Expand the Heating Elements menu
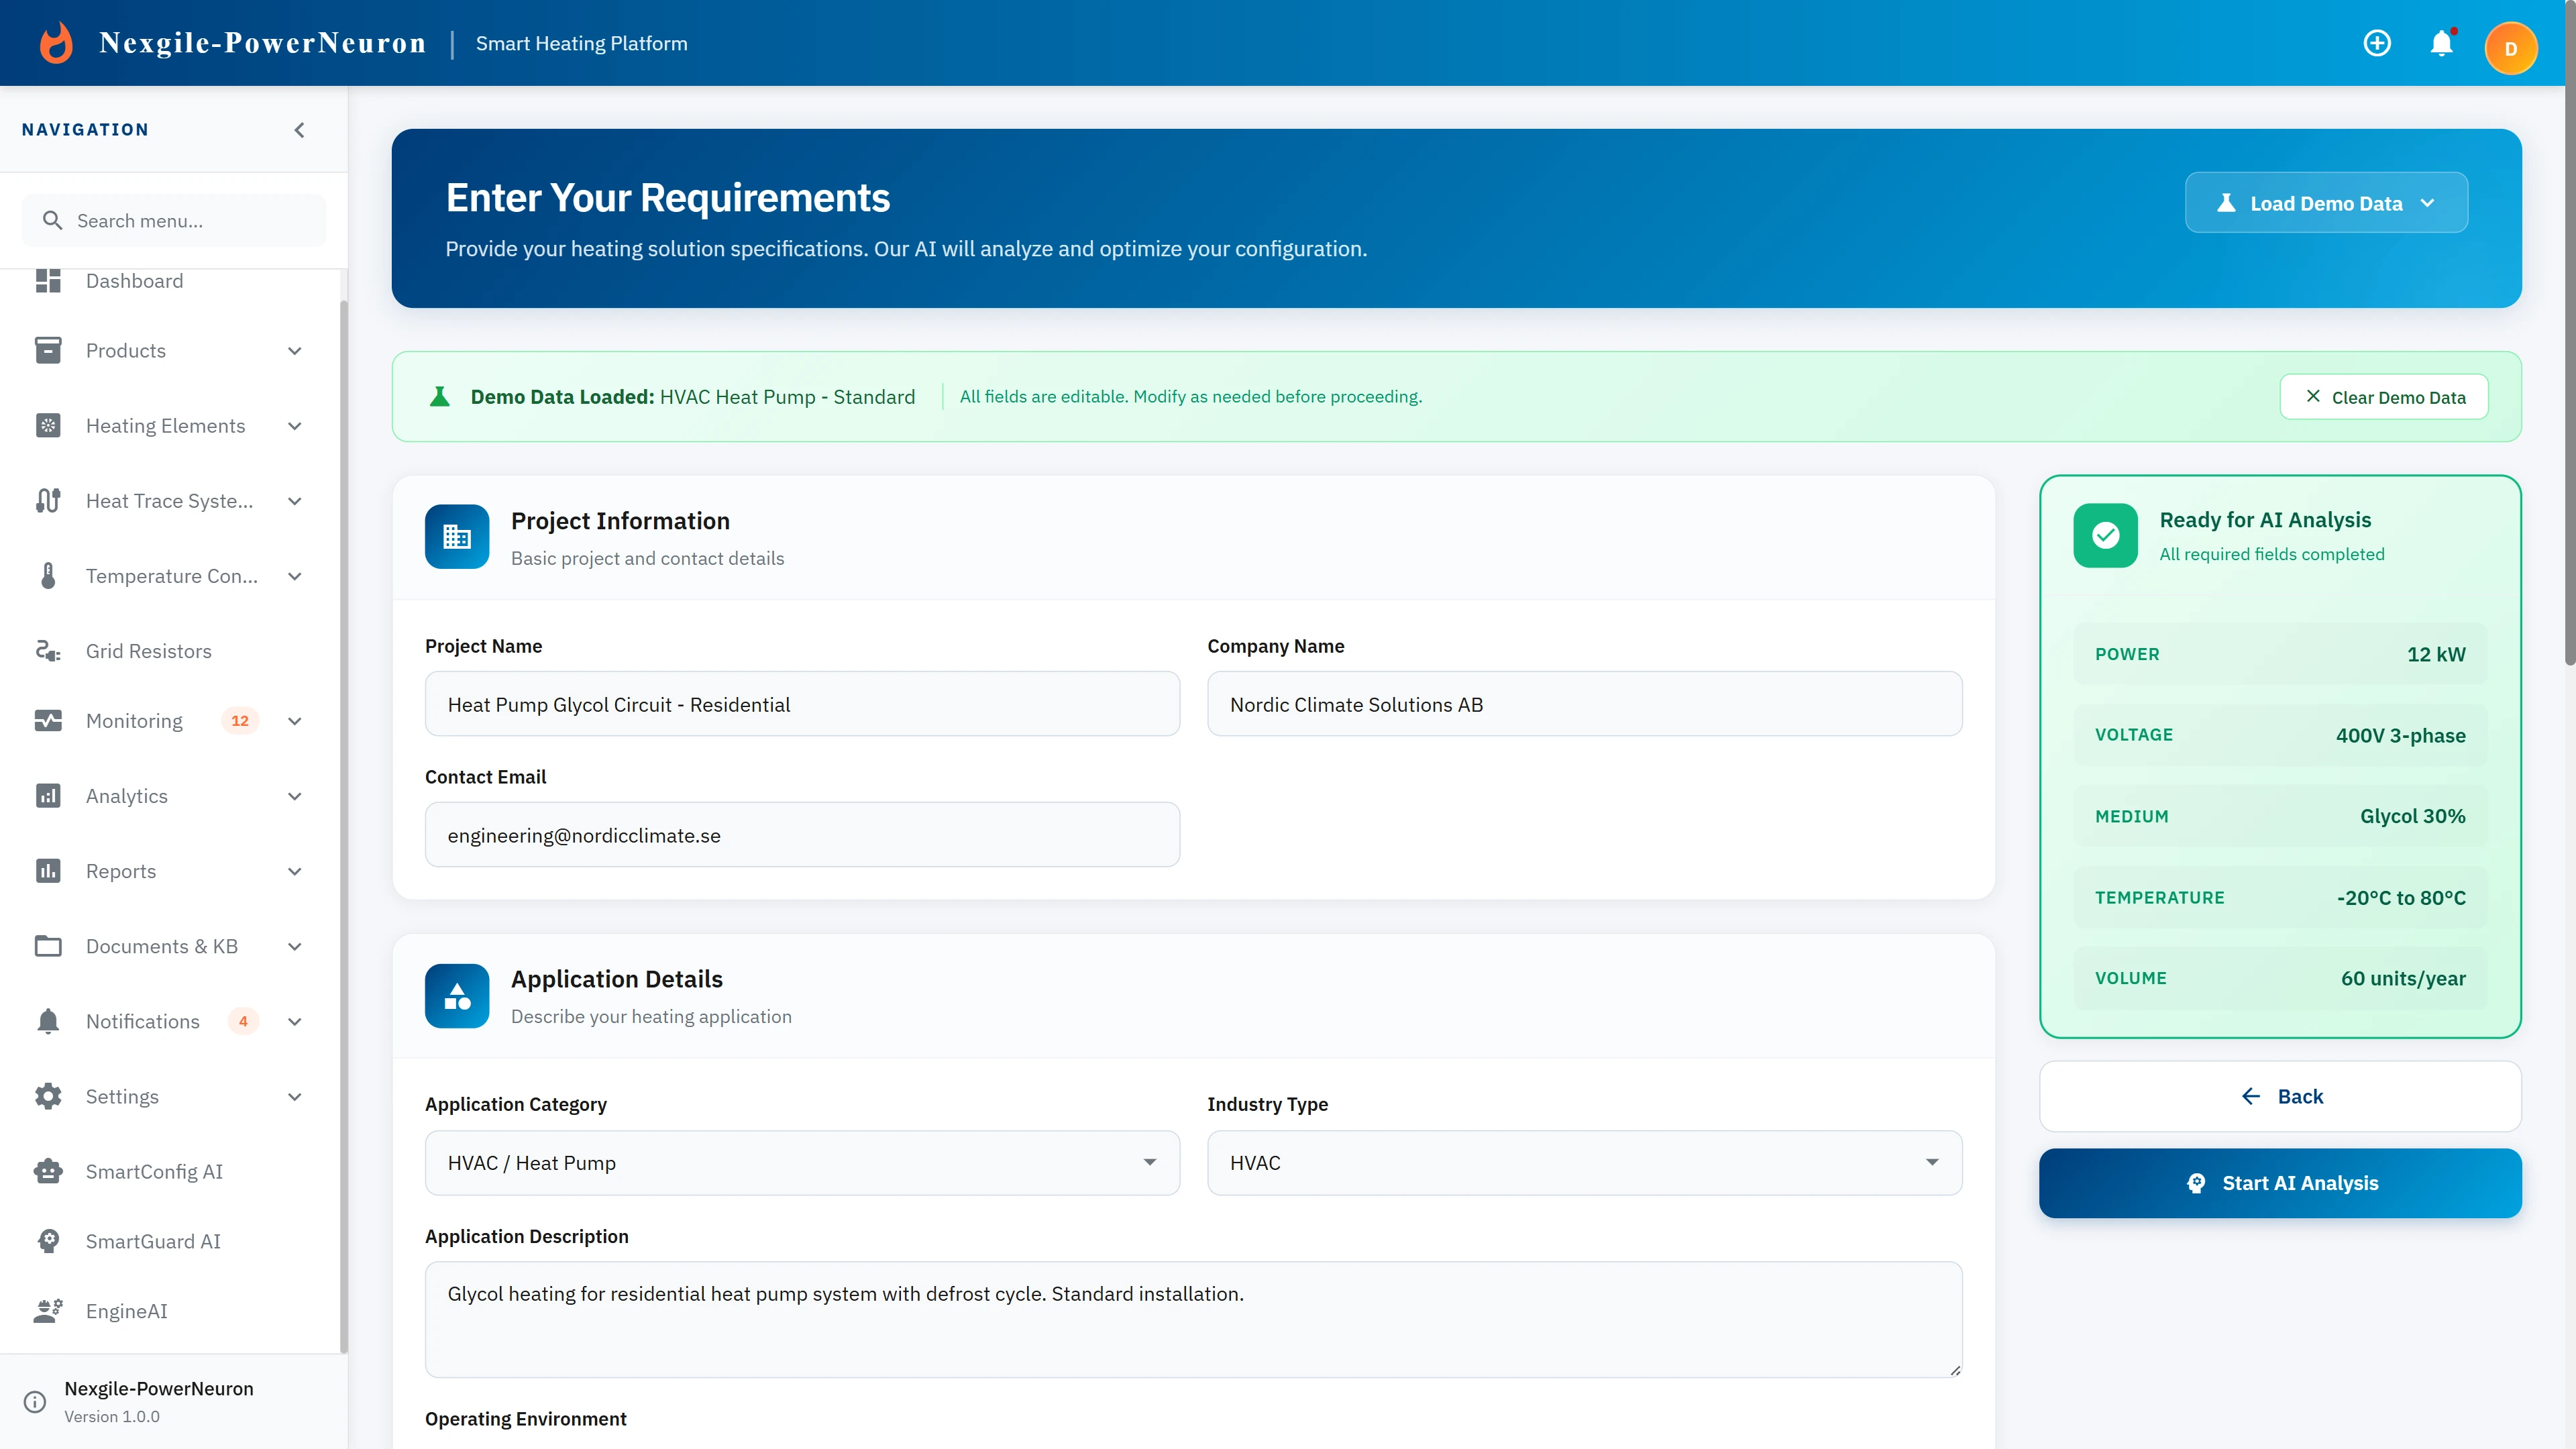Image resolution: width=2576 pixels, height=1449 pixels. (x=165, y=425)
